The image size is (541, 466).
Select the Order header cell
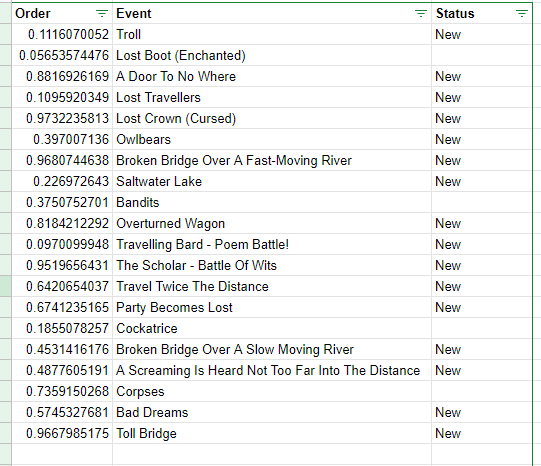(x=62, y=13)
